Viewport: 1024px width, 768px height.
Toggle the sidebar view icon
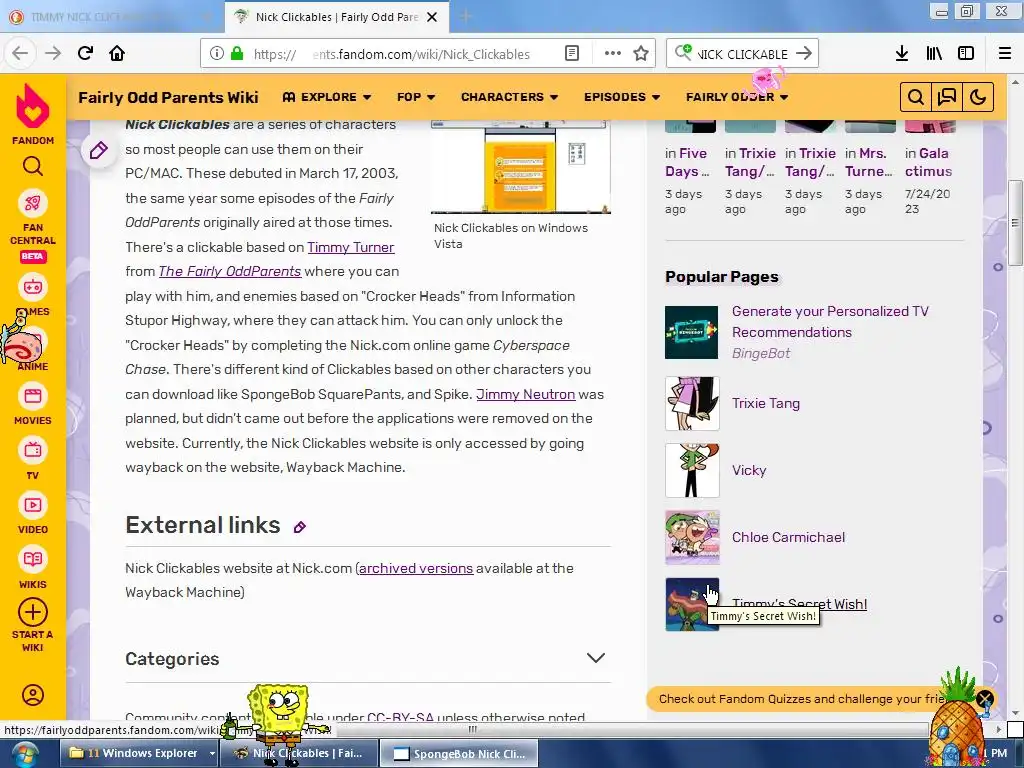[966, 54]
